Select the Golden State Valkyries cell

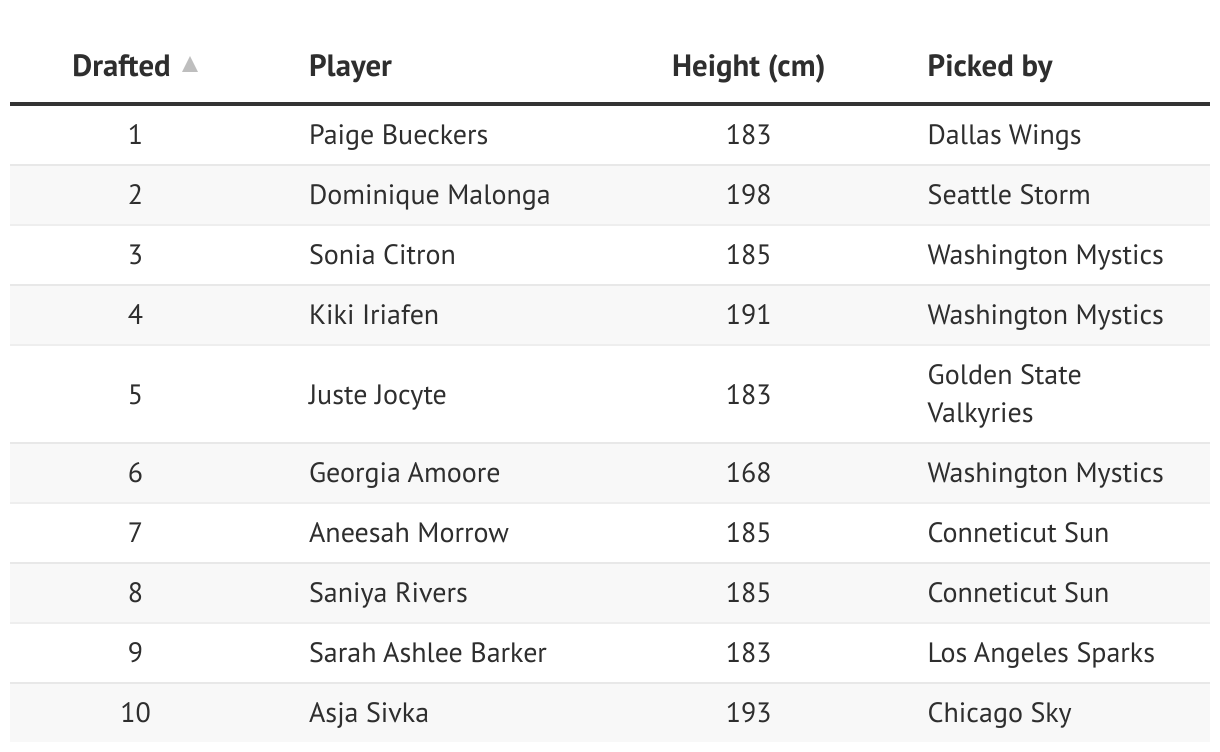[x=1004, y=394]
